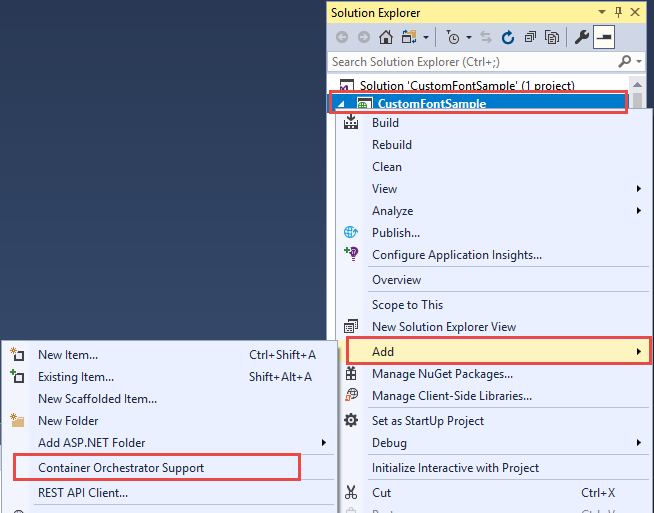This screenshot has height=513, width=654.
Task: Click the New Folder icon
Action: (17, 420)
